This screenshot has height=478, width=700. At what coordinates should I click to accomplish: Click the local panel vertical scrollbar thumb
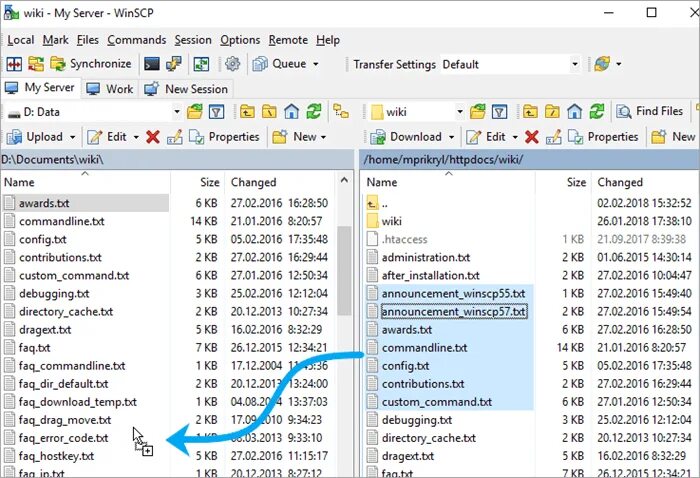pyautogui.click(x=344, y=270)
